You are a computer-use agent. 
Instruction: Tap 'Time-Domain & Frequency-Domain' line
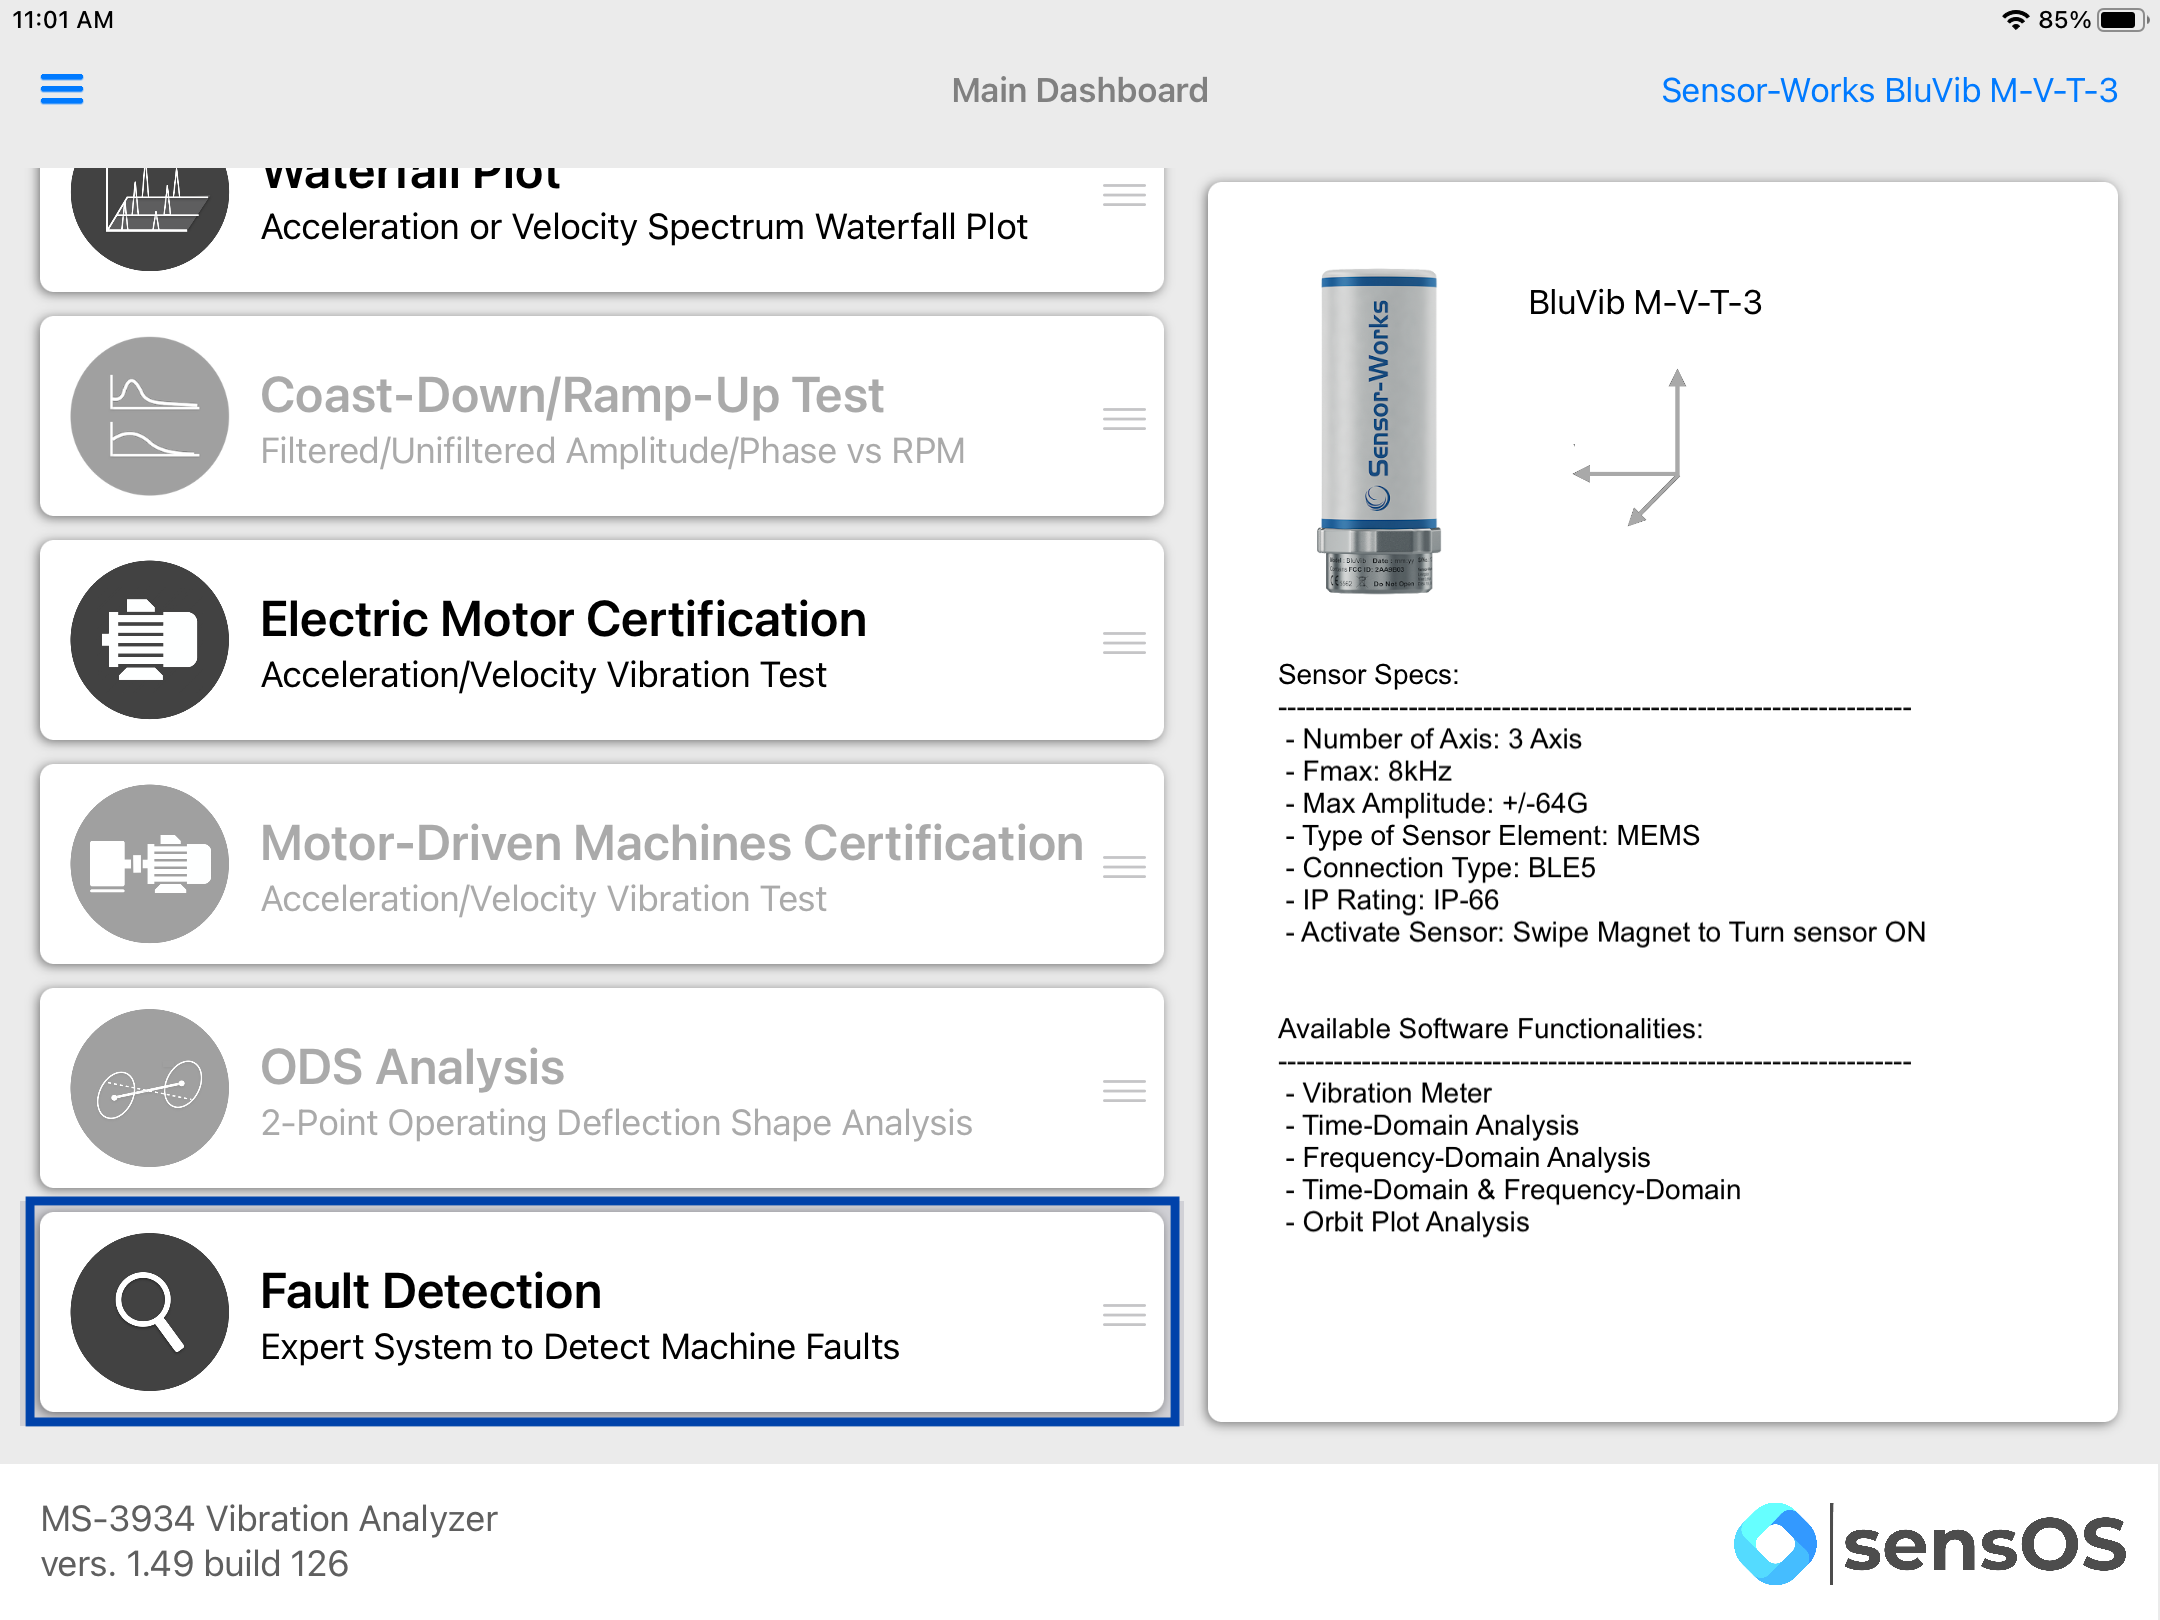(1513, 1189)
